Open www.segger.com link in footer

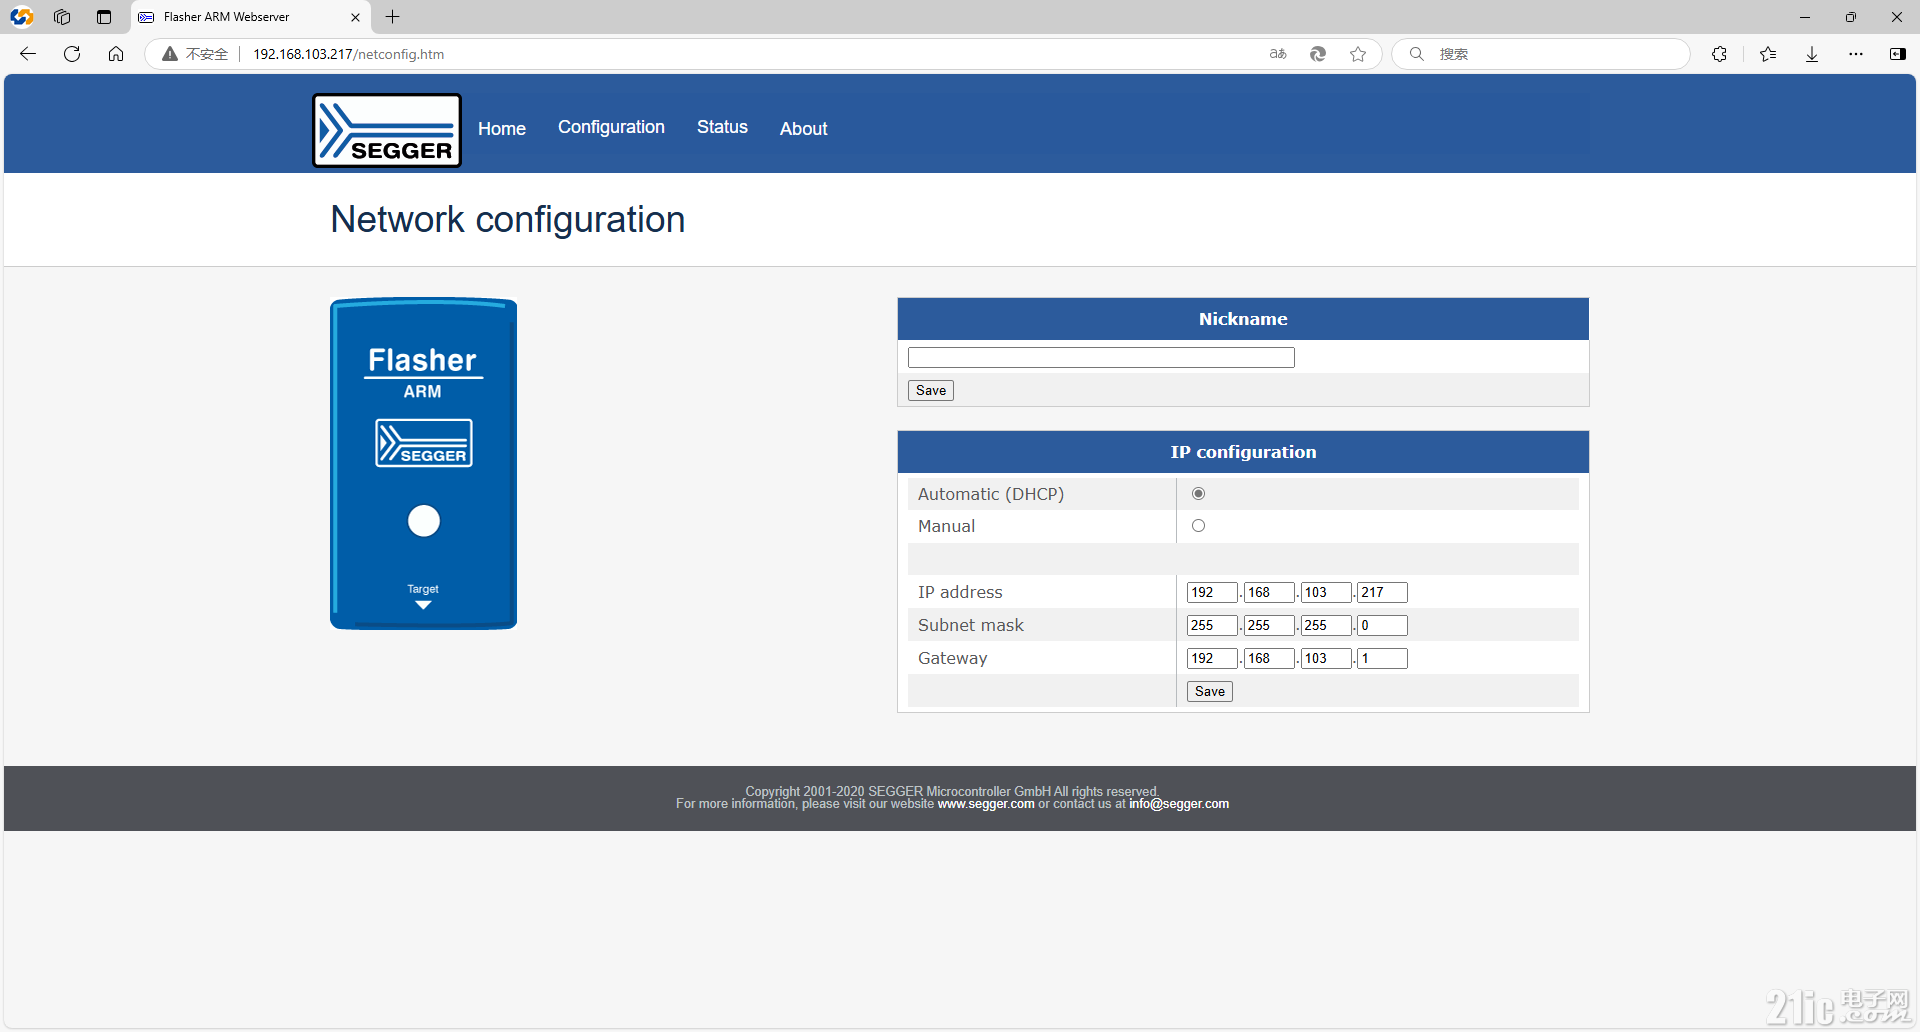pyautogui.click(x=986, y=804)
